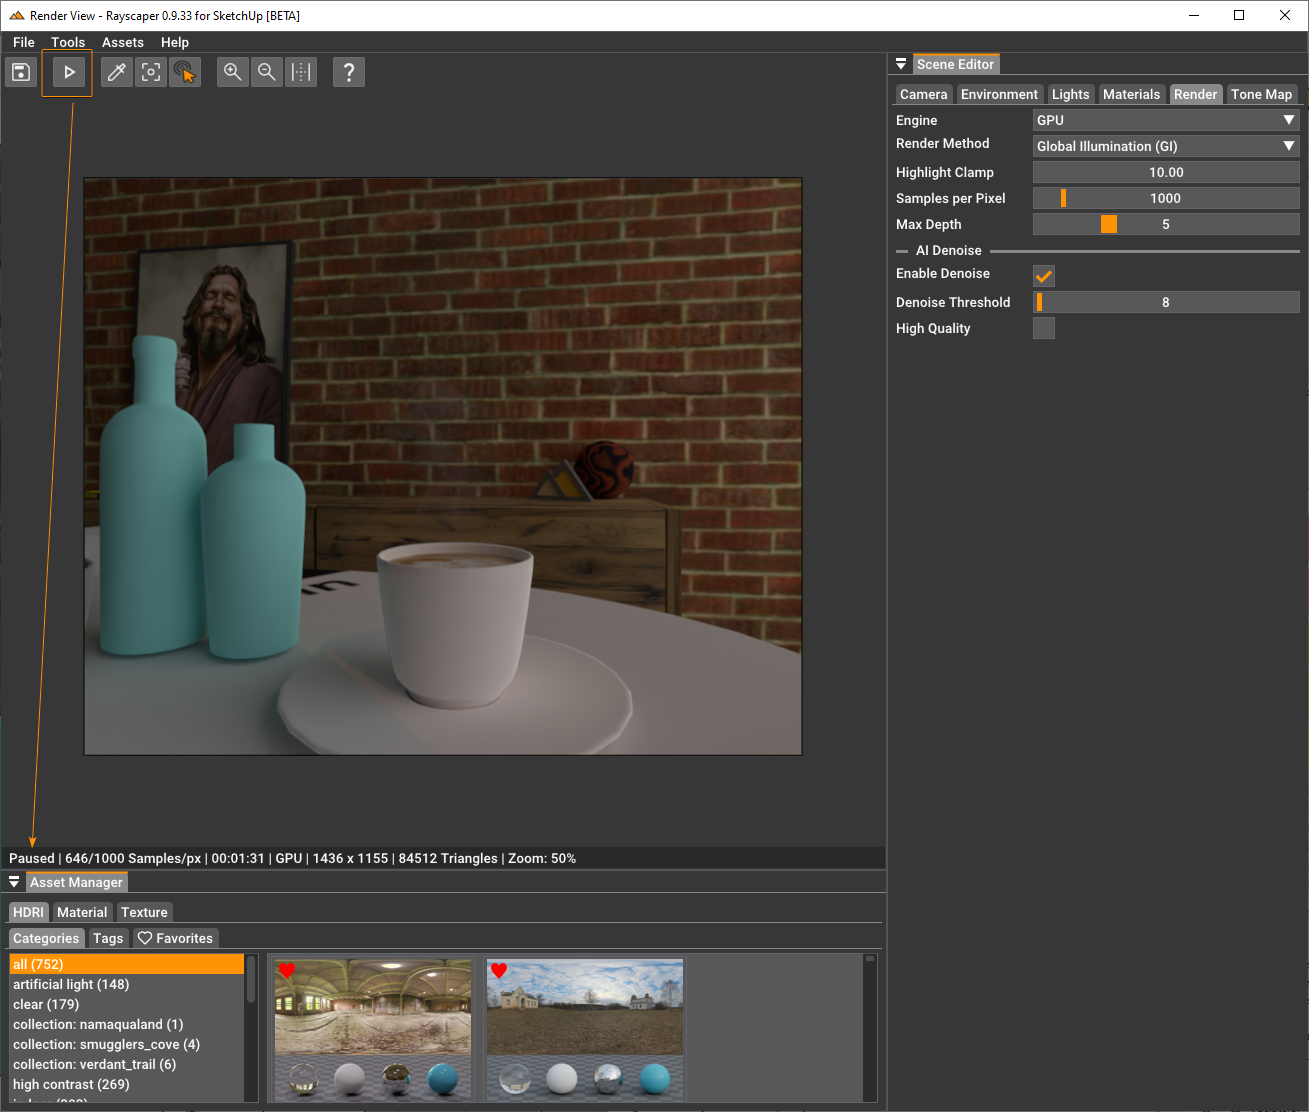Adjust the Denoise Threshold slider
1309x1112 pixels.
pos(1166,302)
